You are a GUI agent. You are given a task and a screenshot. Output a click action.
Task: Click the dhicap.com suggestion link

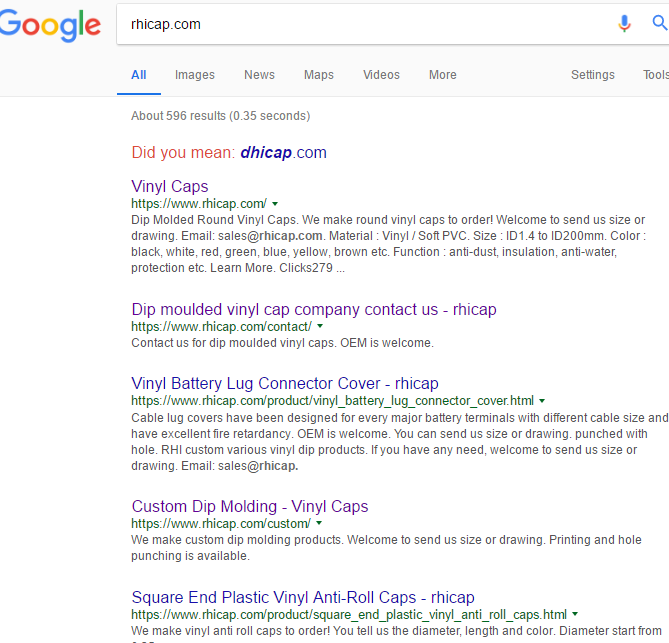(283, 153)
